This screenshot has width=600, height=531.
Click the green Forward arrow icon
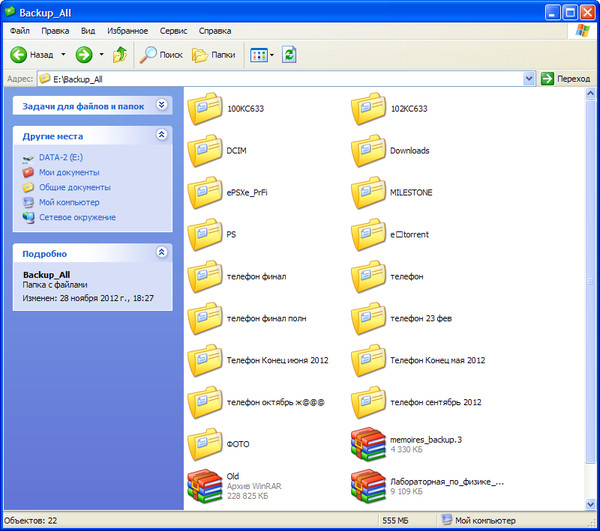pos(84,54)
